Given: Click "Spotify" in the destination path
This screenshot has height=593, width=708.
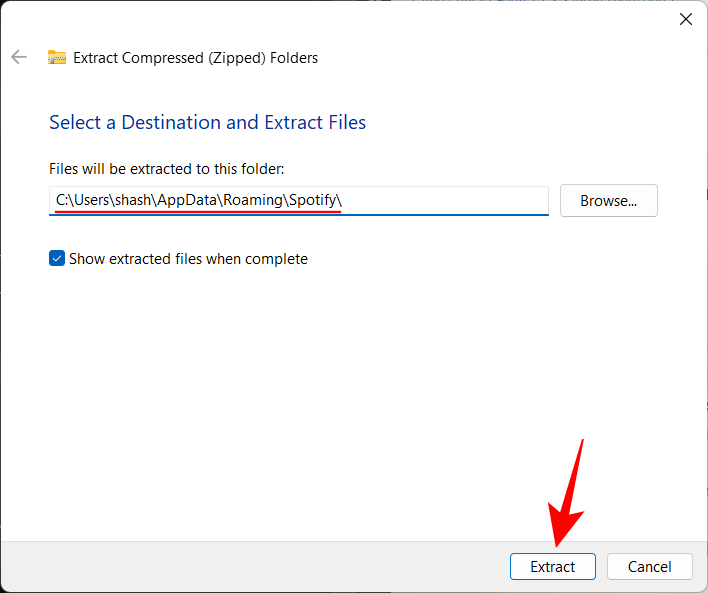Looking at the screenshot, I should (311, 200).
